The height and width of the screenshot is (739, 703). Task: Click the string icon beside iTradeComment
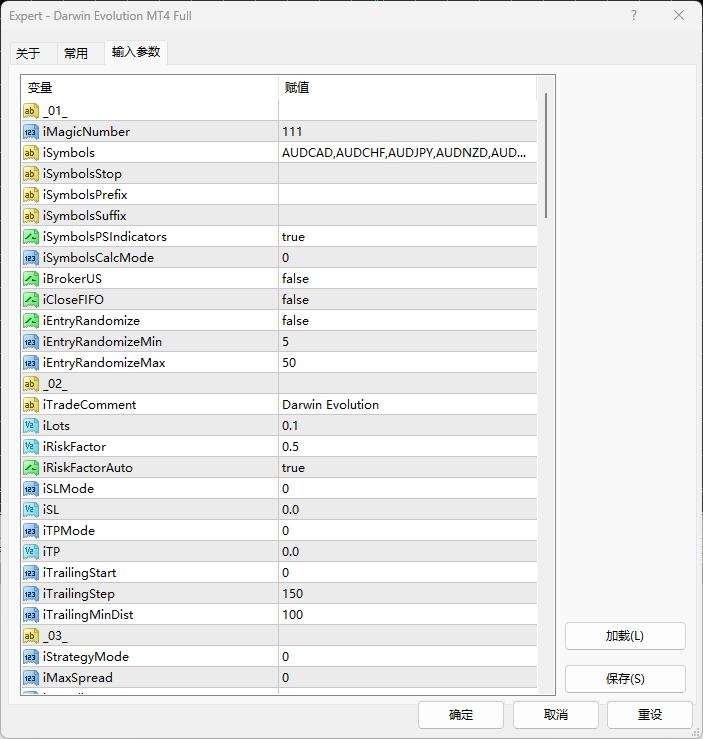31,405
